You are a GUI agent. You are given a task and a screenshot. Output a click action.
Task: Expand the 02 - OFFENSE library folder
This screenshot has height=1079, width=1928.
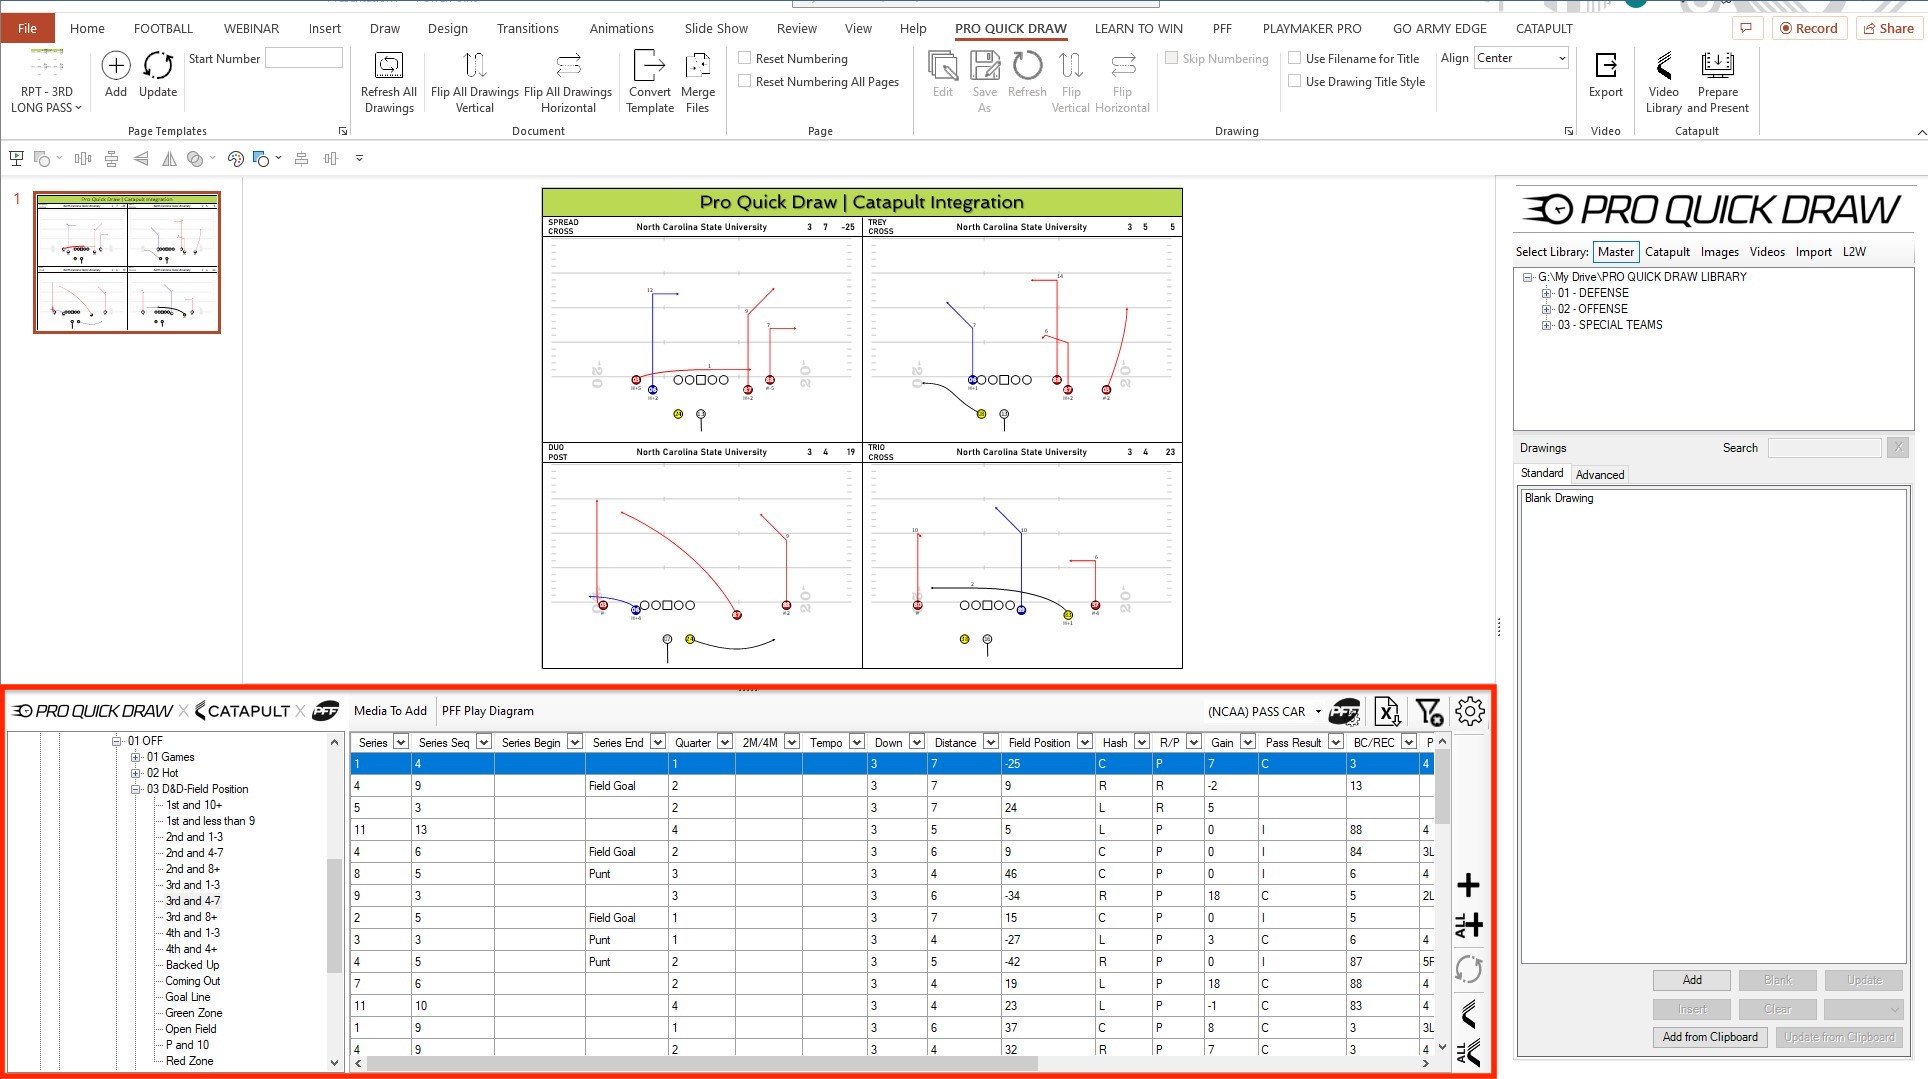pyautogui.click(x=1547, y=309)
